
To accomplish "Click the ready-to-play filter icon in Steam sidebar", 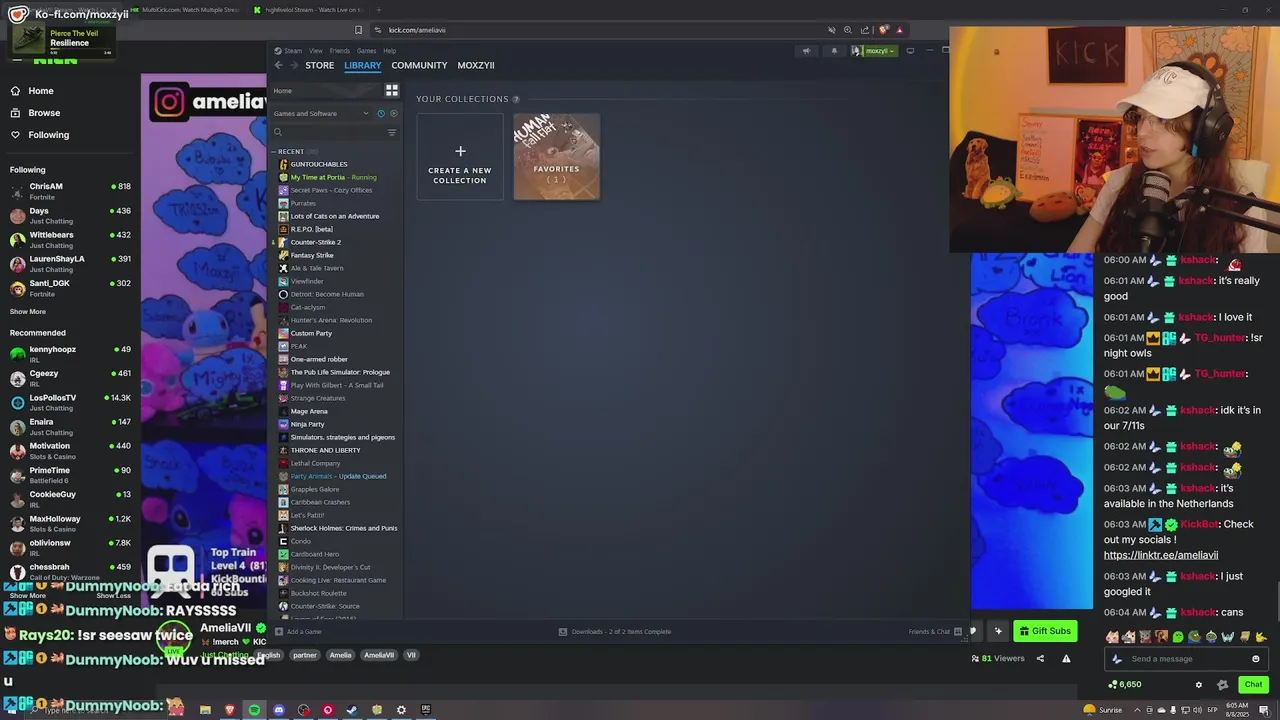I will click(393, 113).
